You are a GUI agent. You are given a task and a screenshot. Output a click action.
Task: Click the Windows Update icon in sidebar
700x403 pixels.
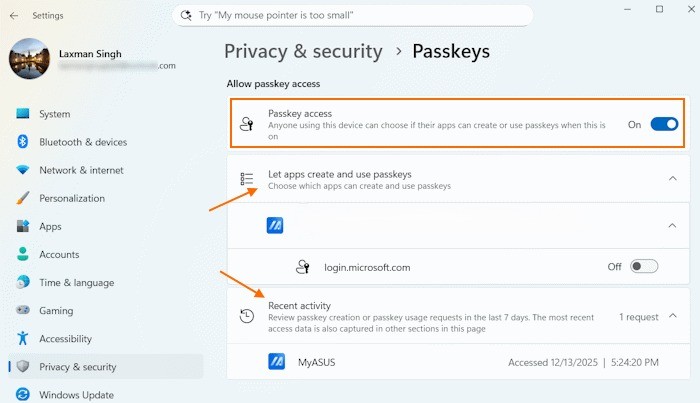(23, 394)
